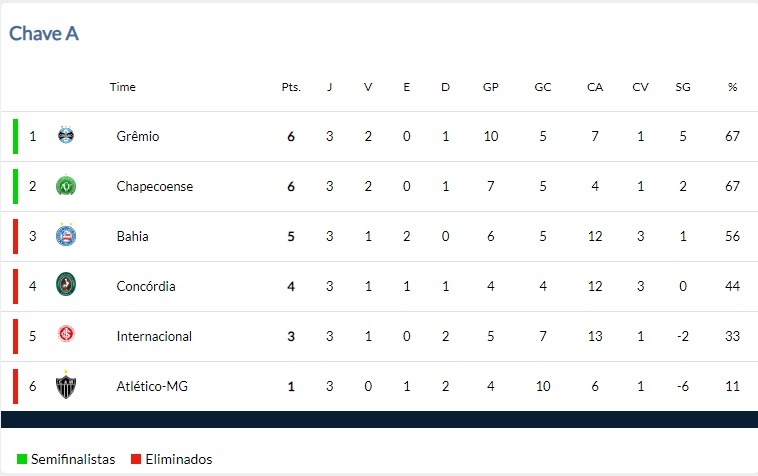Select the Bahia team name
Screen dimensions: 758x476
(x=132, y=236)
